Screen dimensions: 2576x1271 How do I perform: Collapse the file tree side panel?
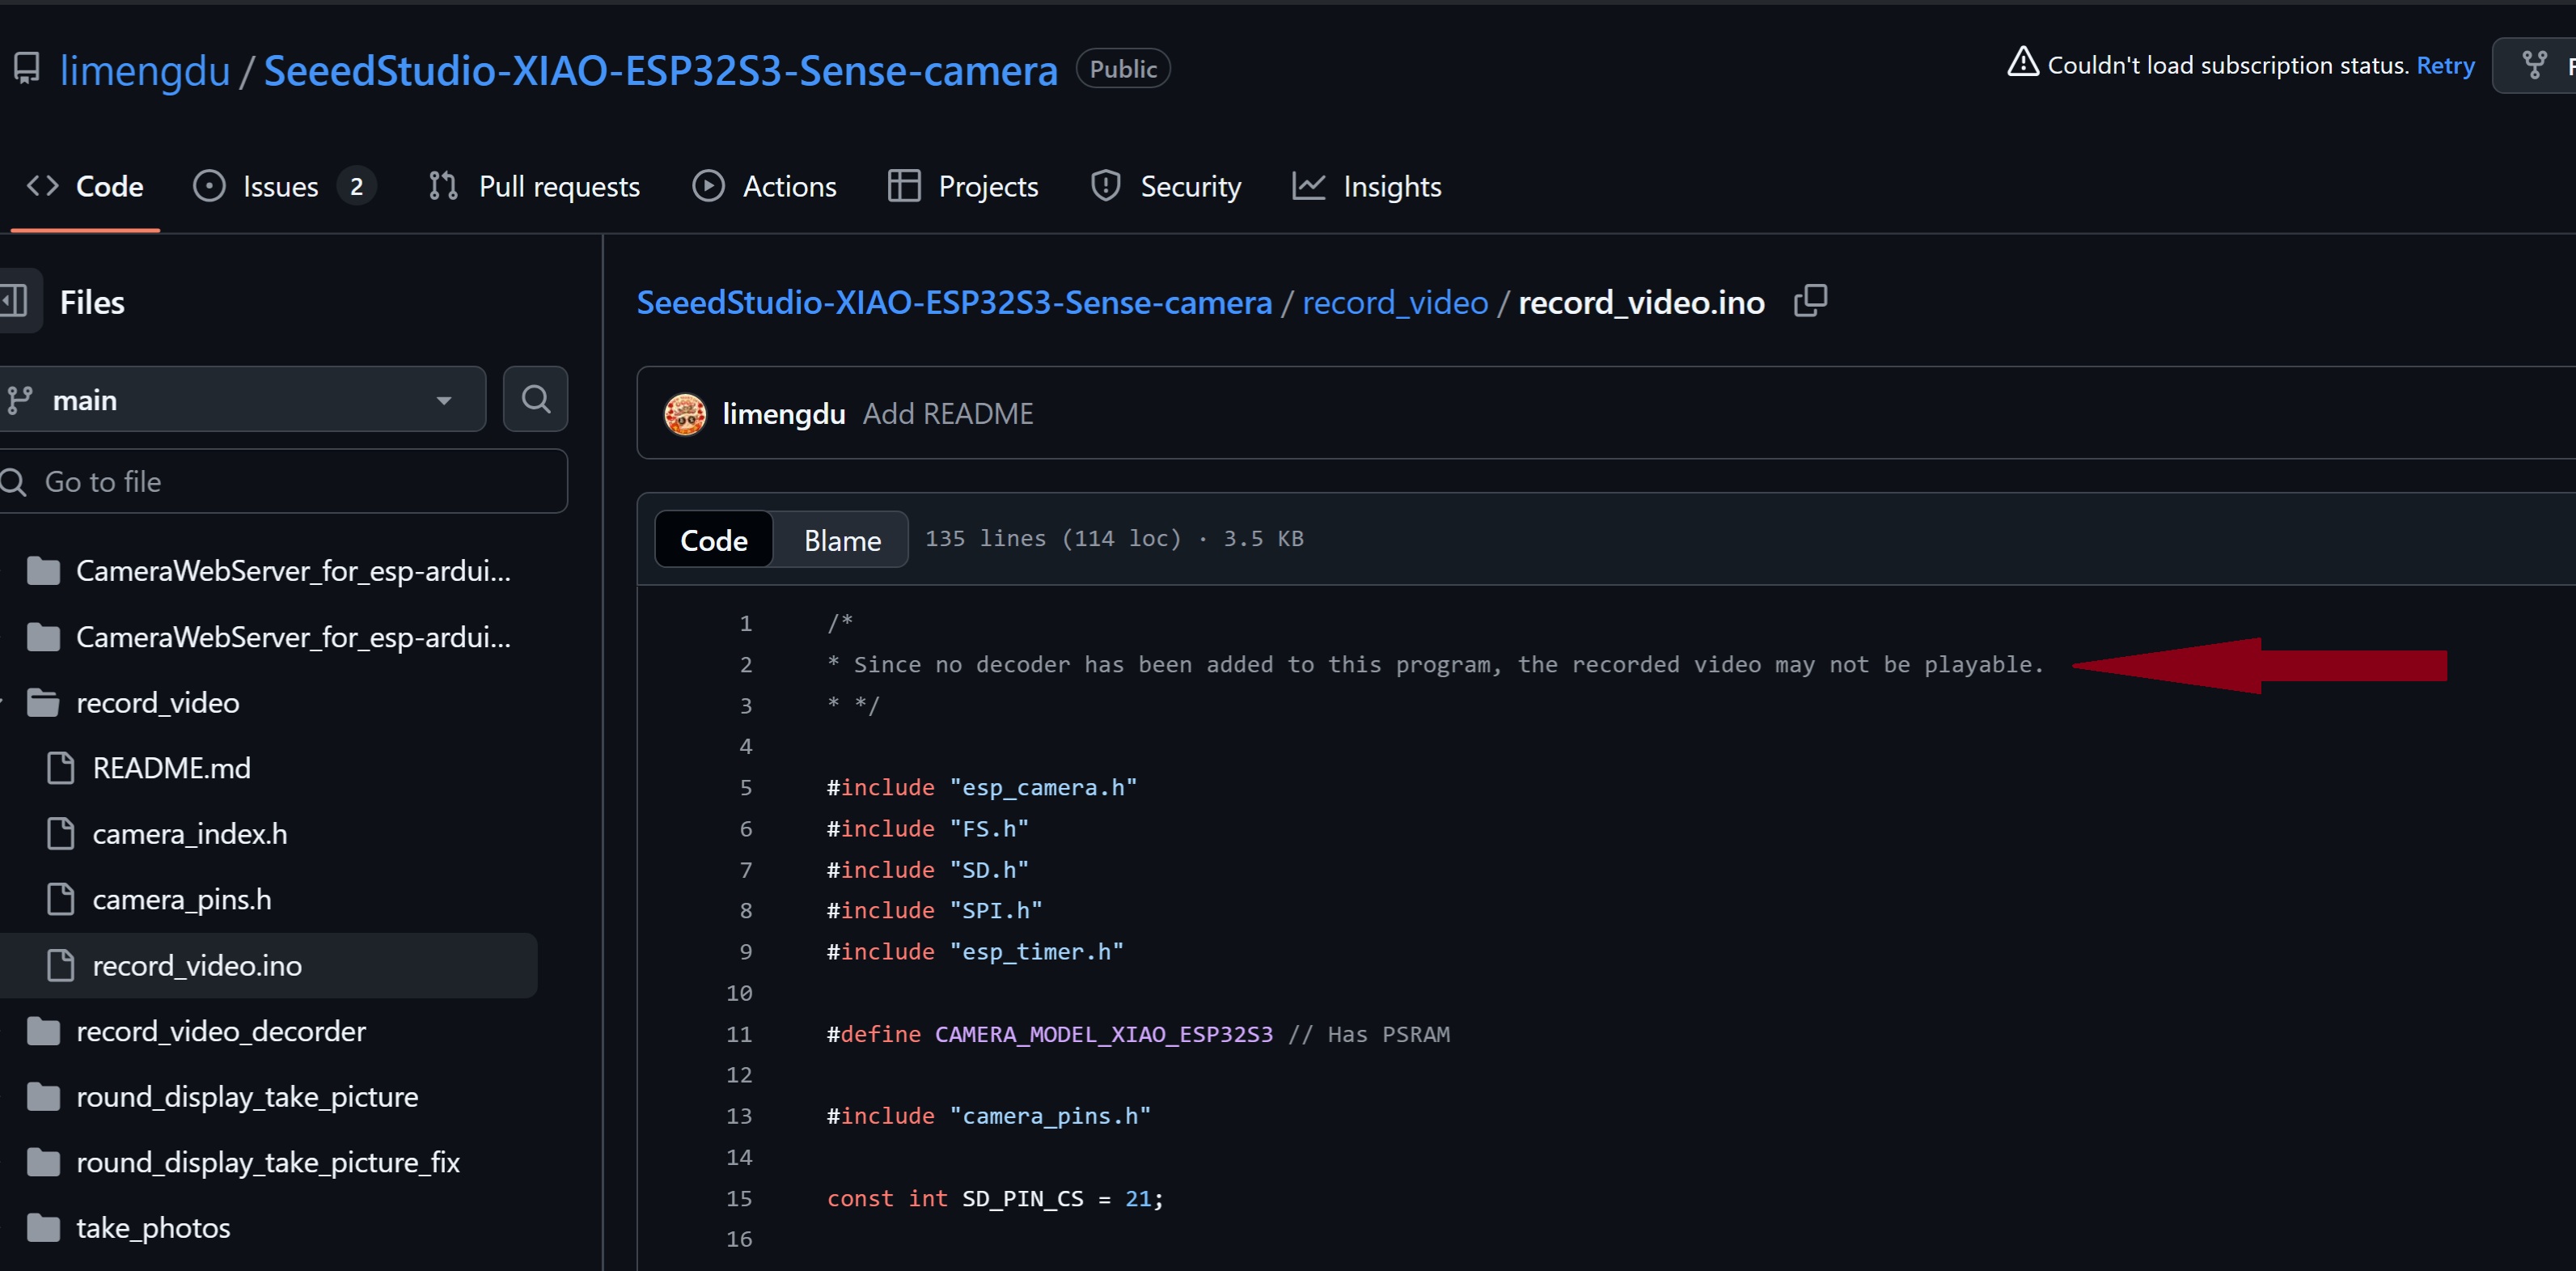[x=16, y=301]
